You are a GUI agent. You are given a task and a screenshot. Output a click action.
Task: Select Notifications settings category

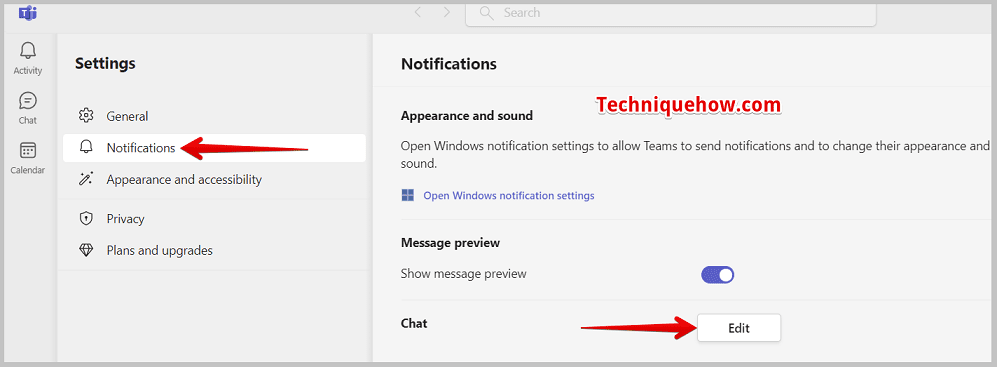(x=214, y=148)
